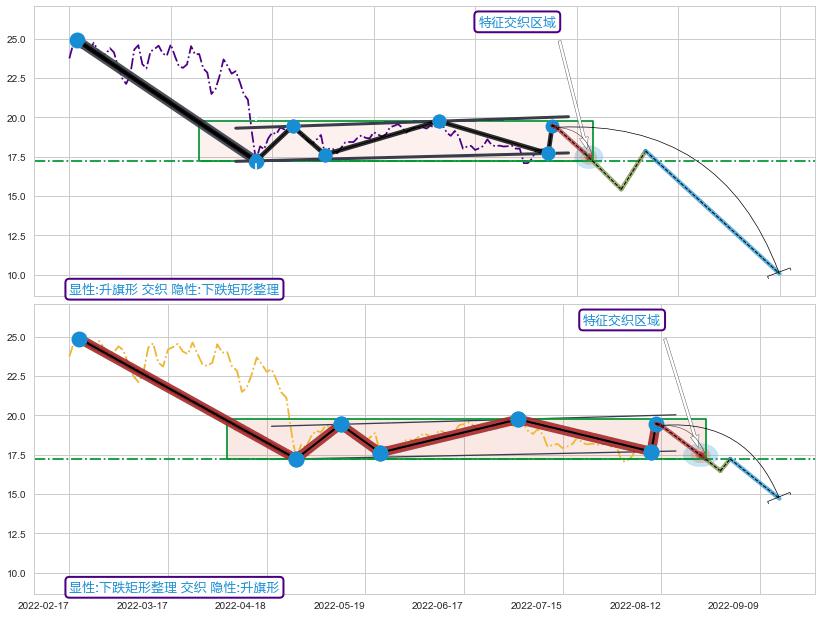Screen dimensions: 822x617
Task: Click the highest blue marker inside bottom chart's green rectangle
Action: pyautogui.click(x=518, y=419)
